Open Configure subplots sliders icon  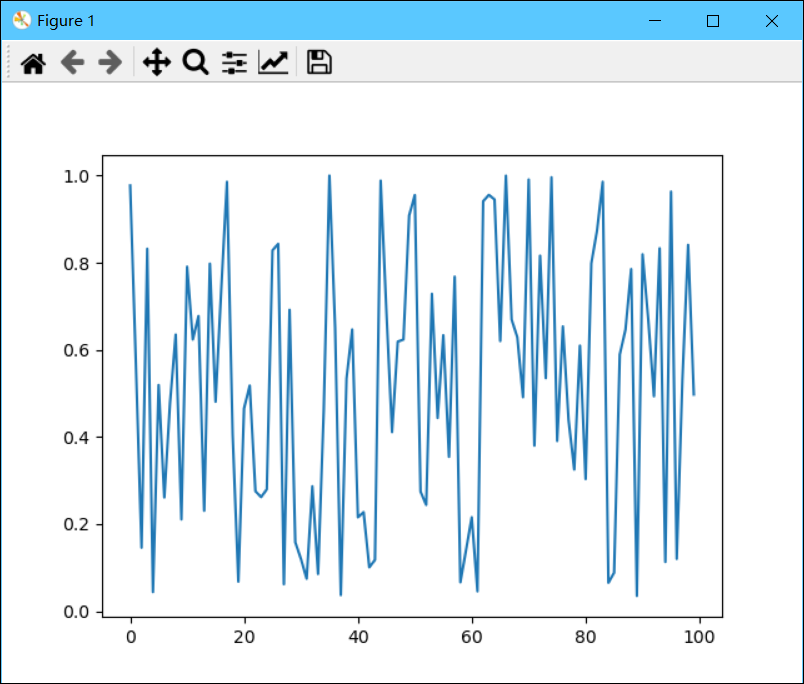pyautogui.click(x=234, y=63)
